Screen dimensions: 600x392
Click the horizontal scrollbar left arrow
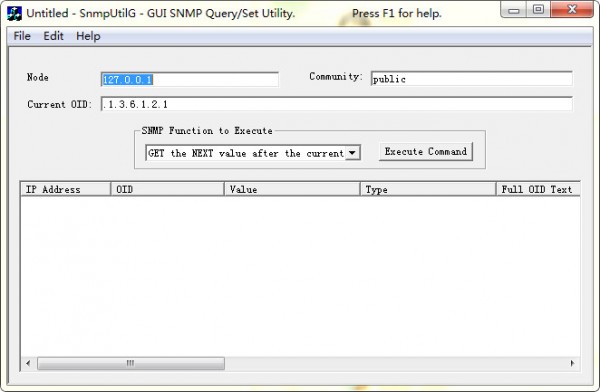coord(28,363)
